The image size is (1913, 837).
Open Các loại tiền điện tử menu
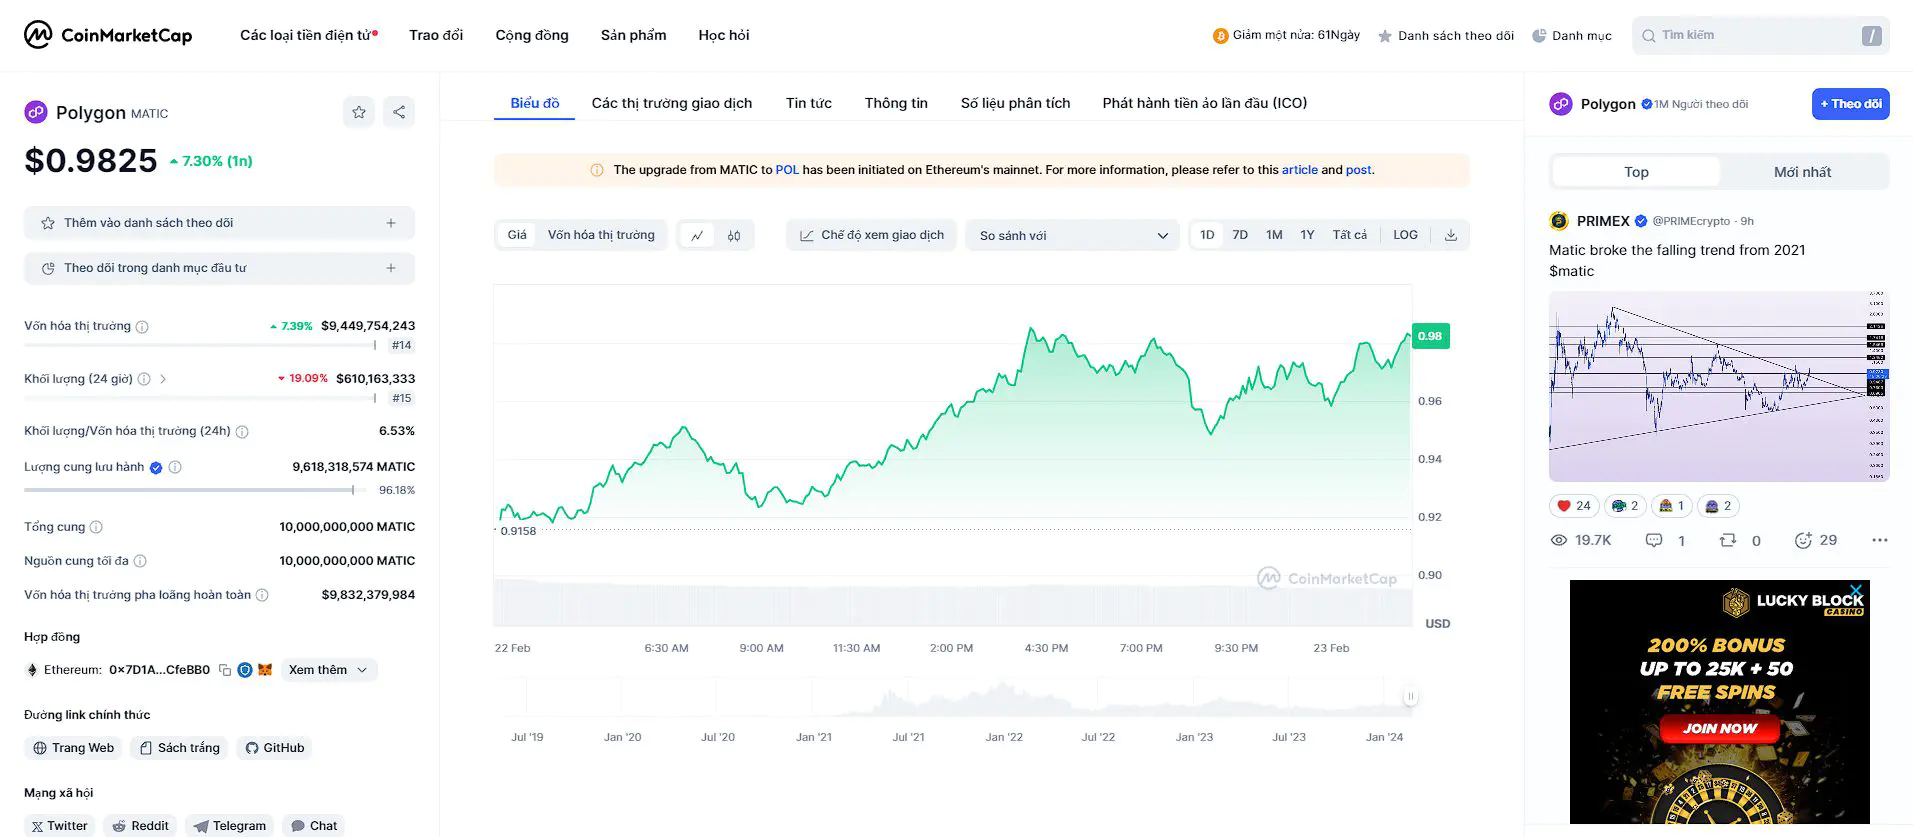pyautogui.click(x=308, y=35)
